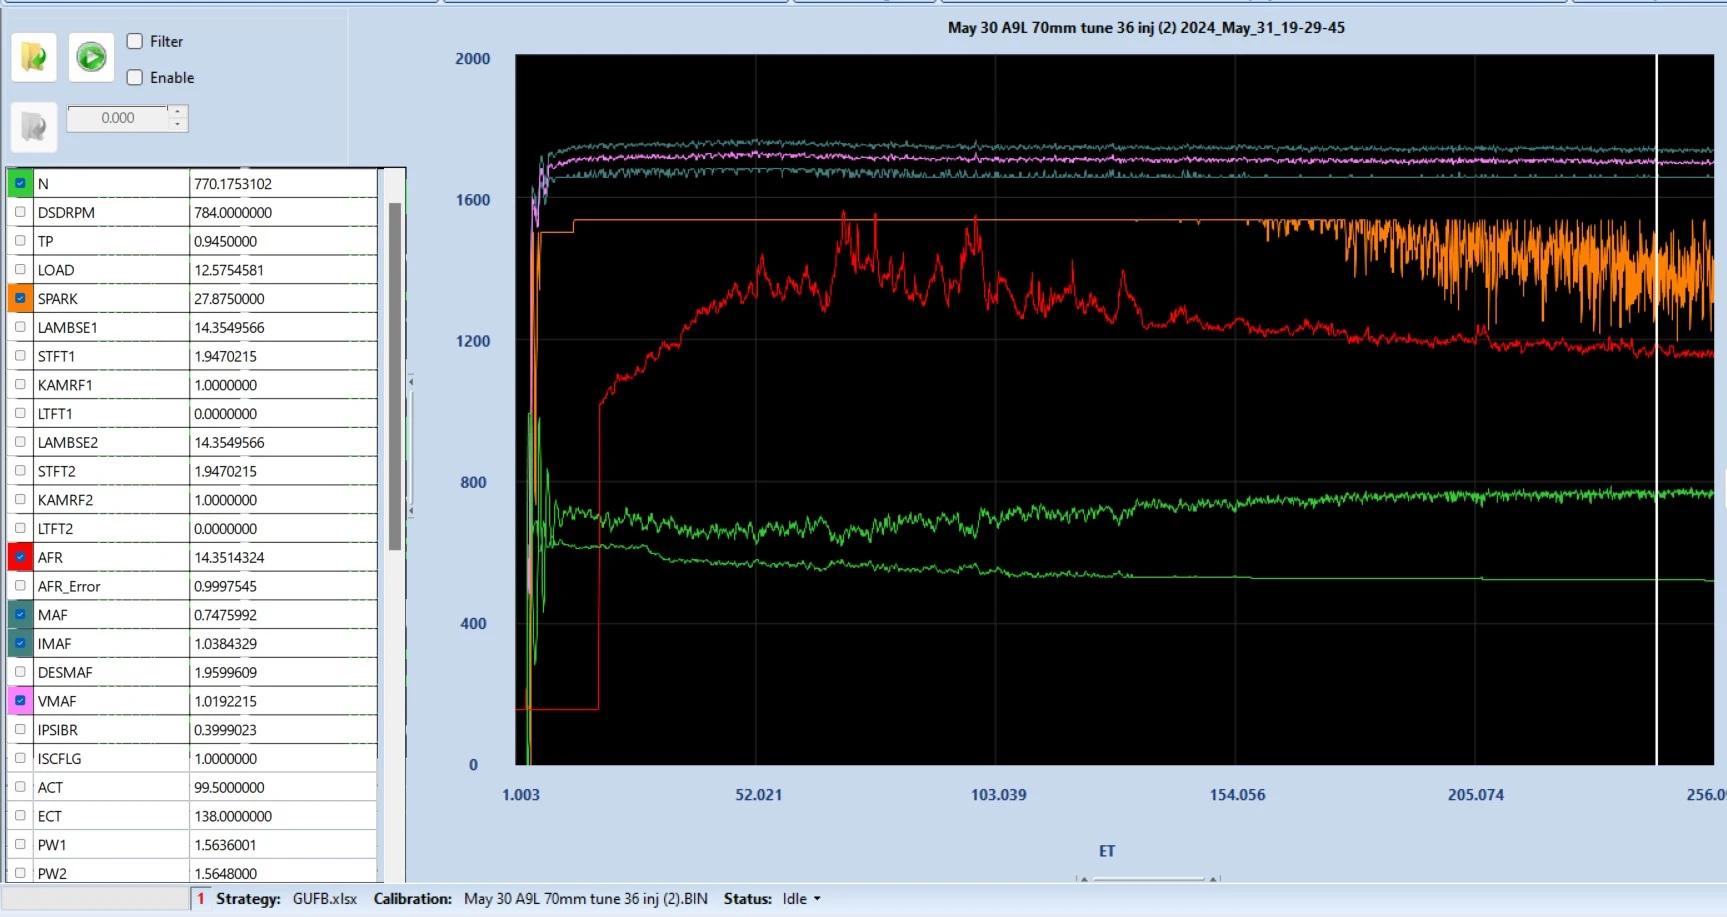Toggle the pink VMAF channel checkbox

[20, 701]
